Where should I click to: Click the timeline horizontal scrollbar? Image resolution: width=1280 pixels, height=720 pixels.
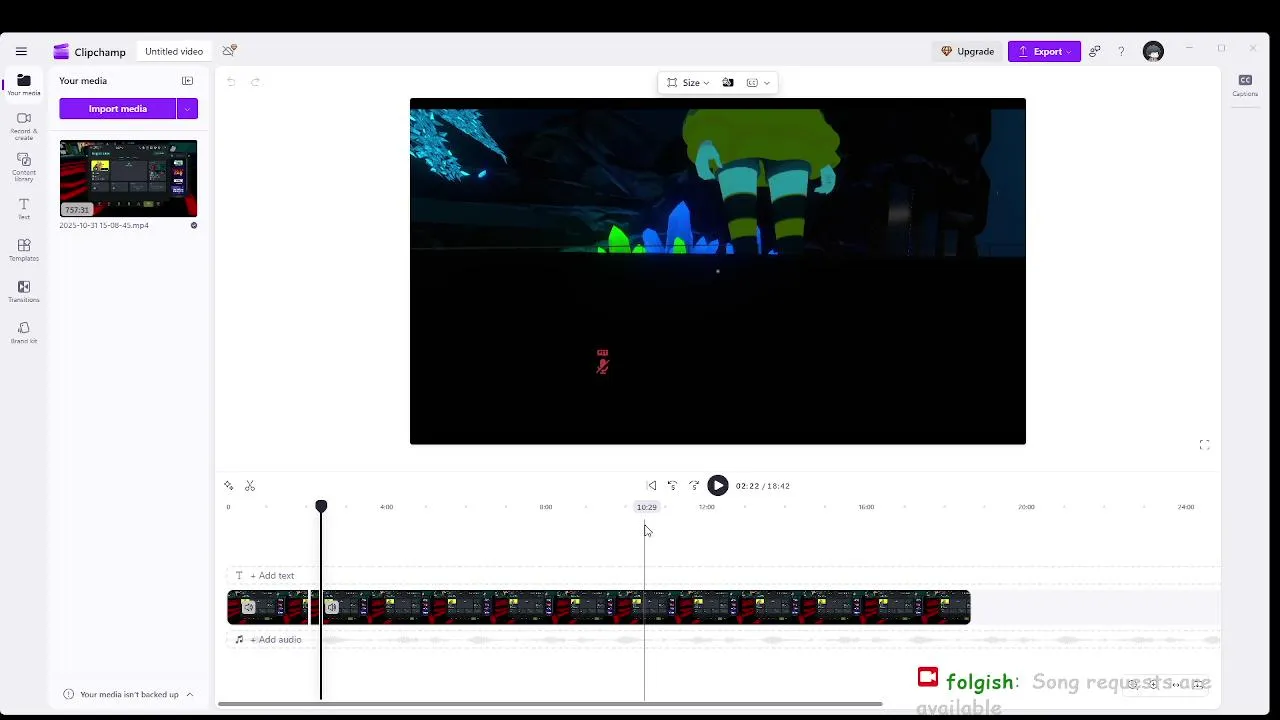pos(550,704)
